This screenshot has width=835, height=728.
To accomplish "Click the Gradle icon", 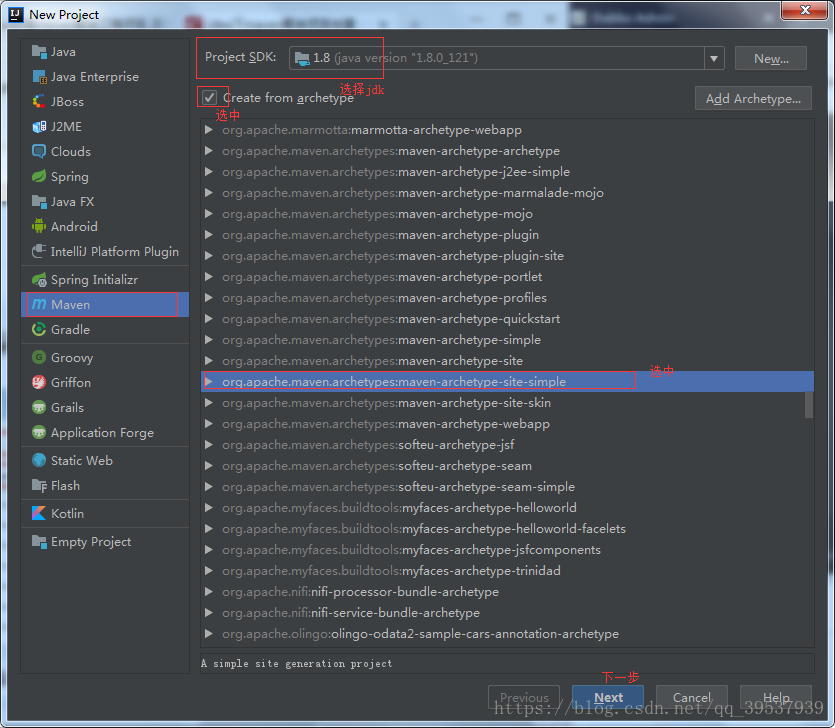I will click(x=39, y=330).
